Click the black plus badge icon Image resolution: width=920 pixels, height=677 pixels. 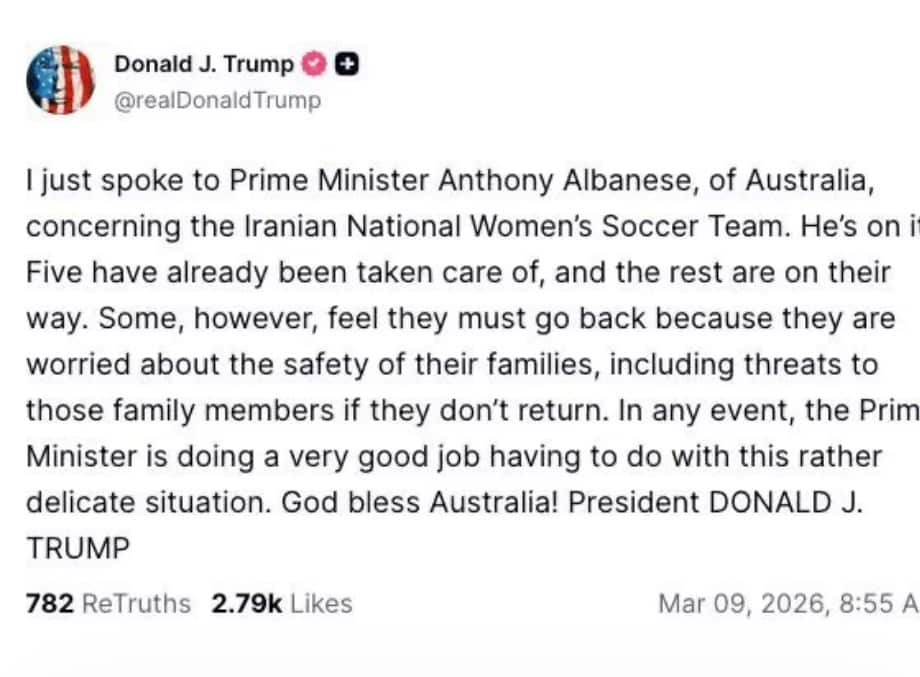pyautogui.click(x=346, y=65)
